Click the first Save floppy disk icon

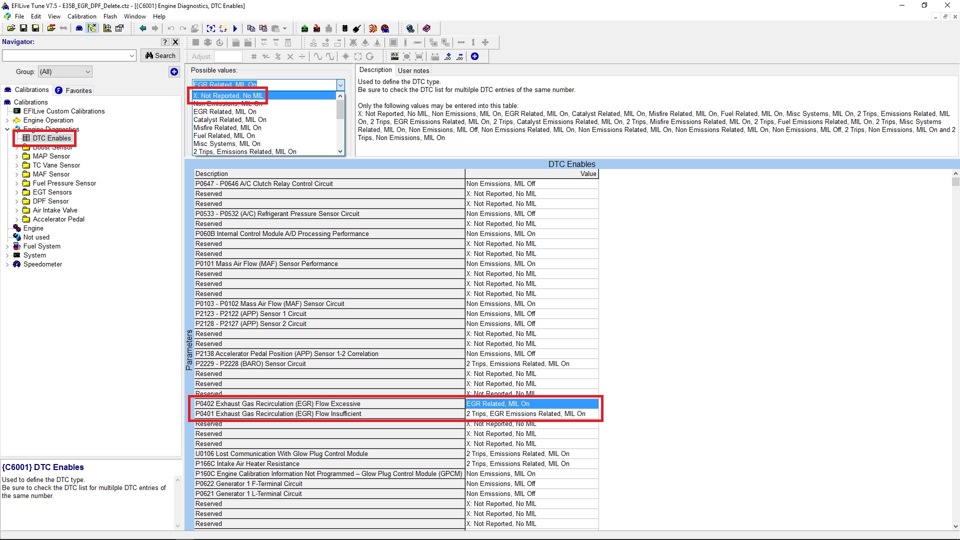[x=23, y=28]
